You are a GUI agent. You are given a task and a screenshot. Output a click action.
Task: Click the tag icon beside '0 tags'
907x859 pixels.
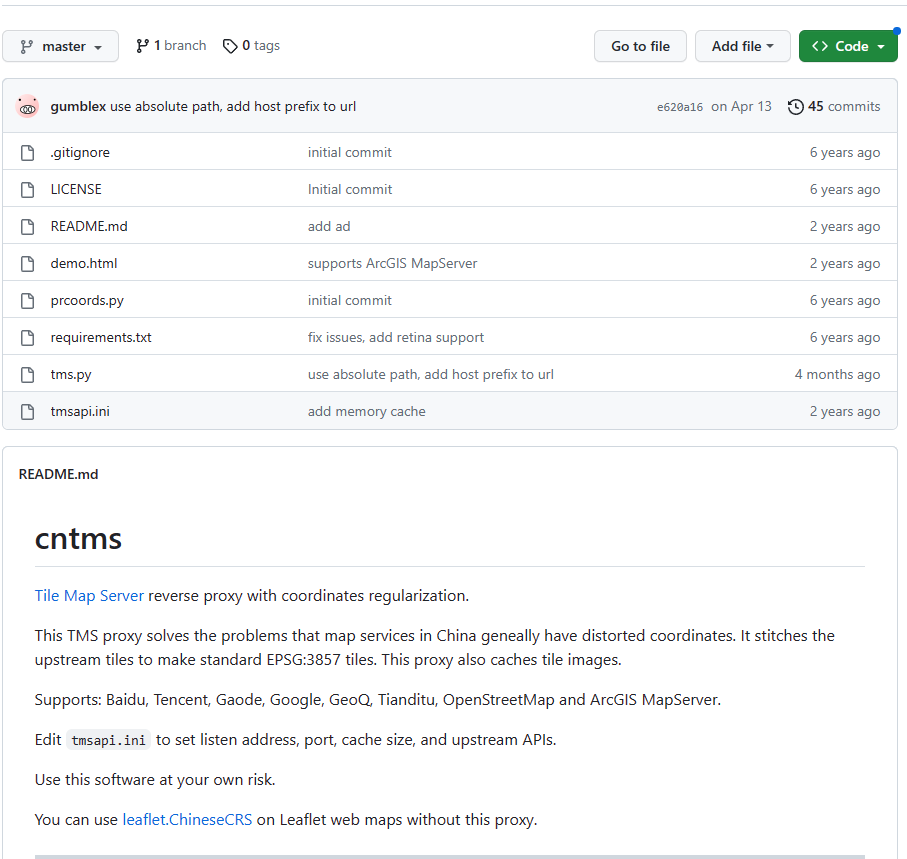pyautogui.click(x=230, y=46)
